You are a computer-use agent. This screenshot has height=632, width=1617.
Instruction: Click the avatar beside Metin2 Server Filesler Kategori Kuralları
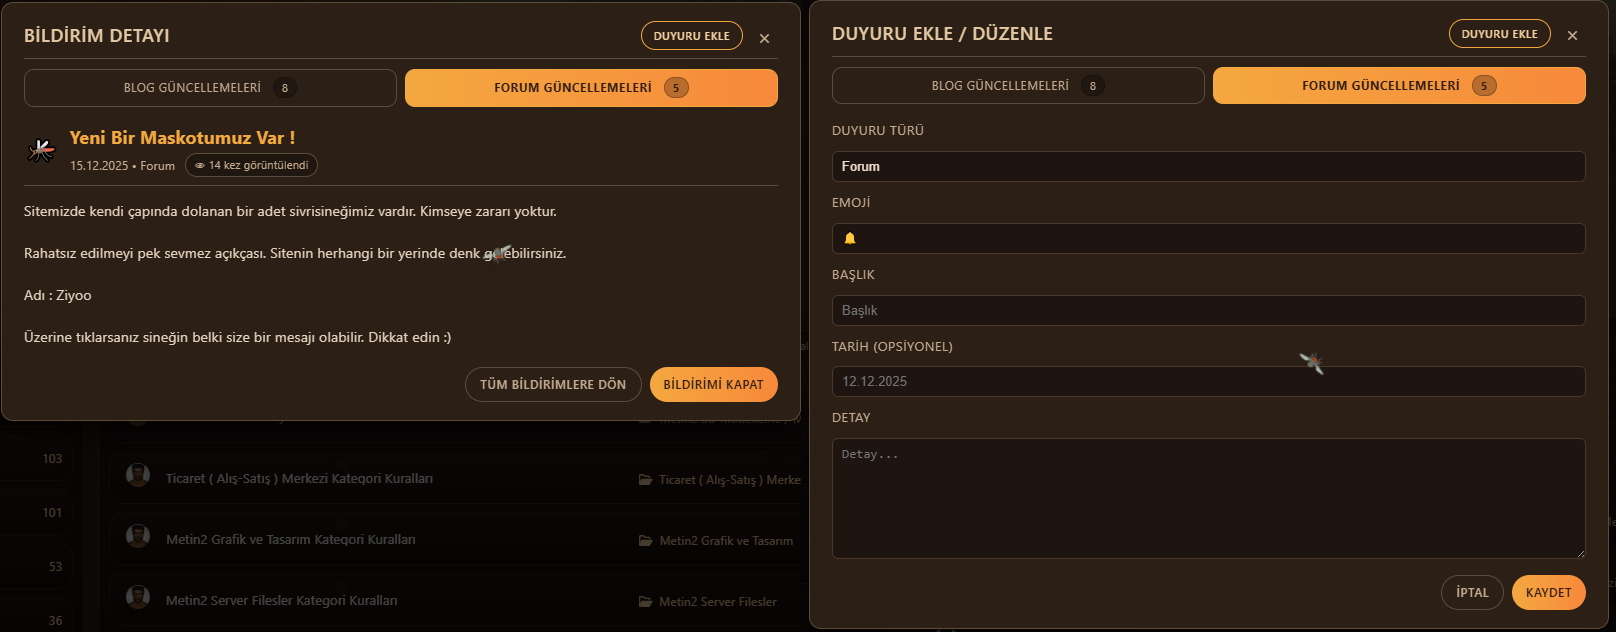pyautogui.click(x=138, y=598)
